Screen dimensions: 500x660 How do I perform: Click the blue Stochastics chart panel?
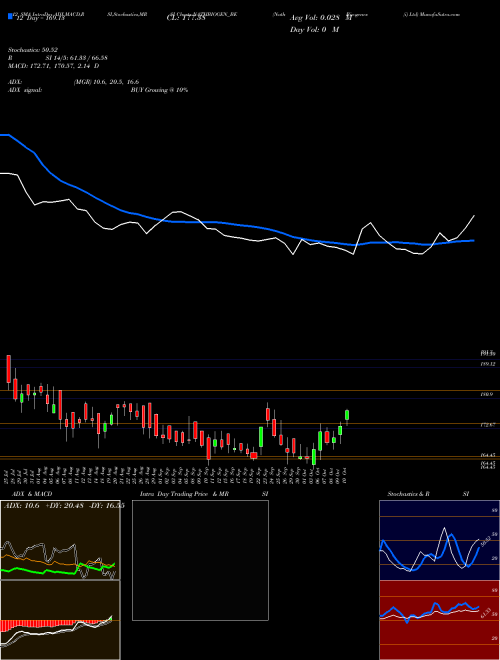tap(439, 540)
